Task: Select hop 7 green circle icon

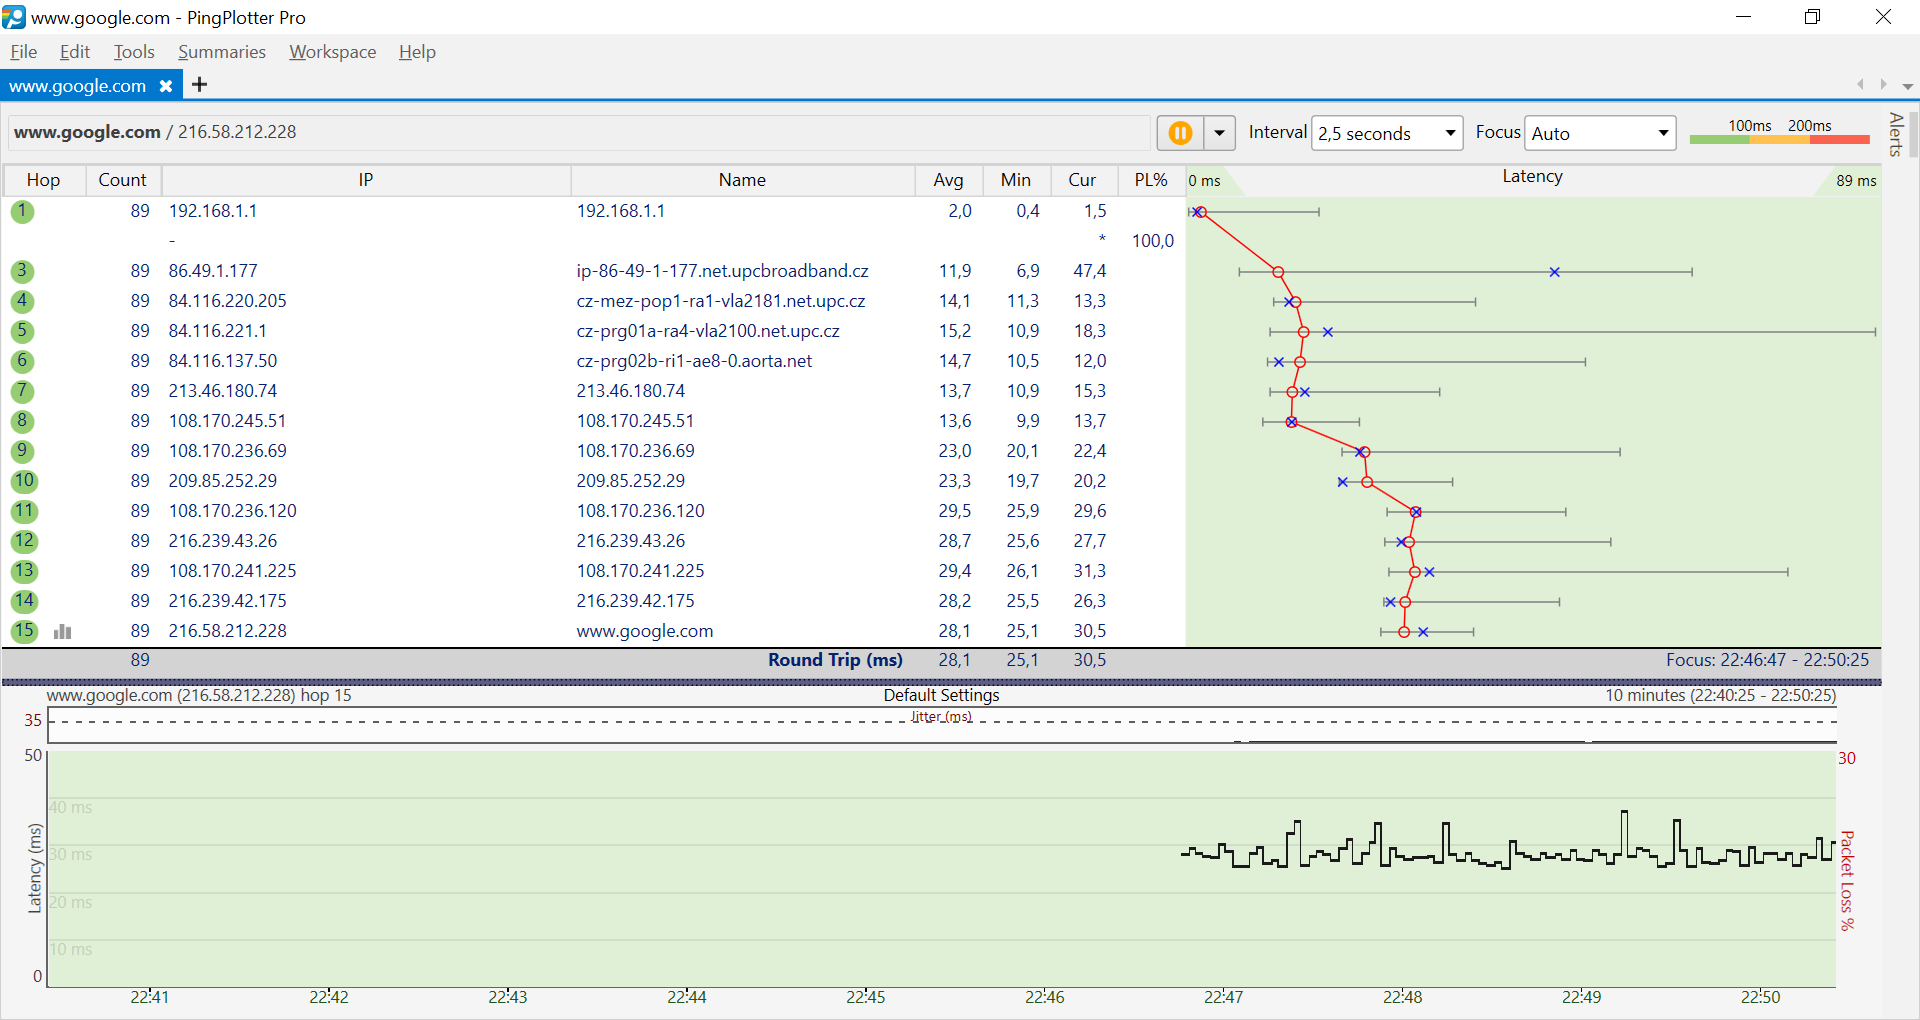Action: tap(22, 391)
